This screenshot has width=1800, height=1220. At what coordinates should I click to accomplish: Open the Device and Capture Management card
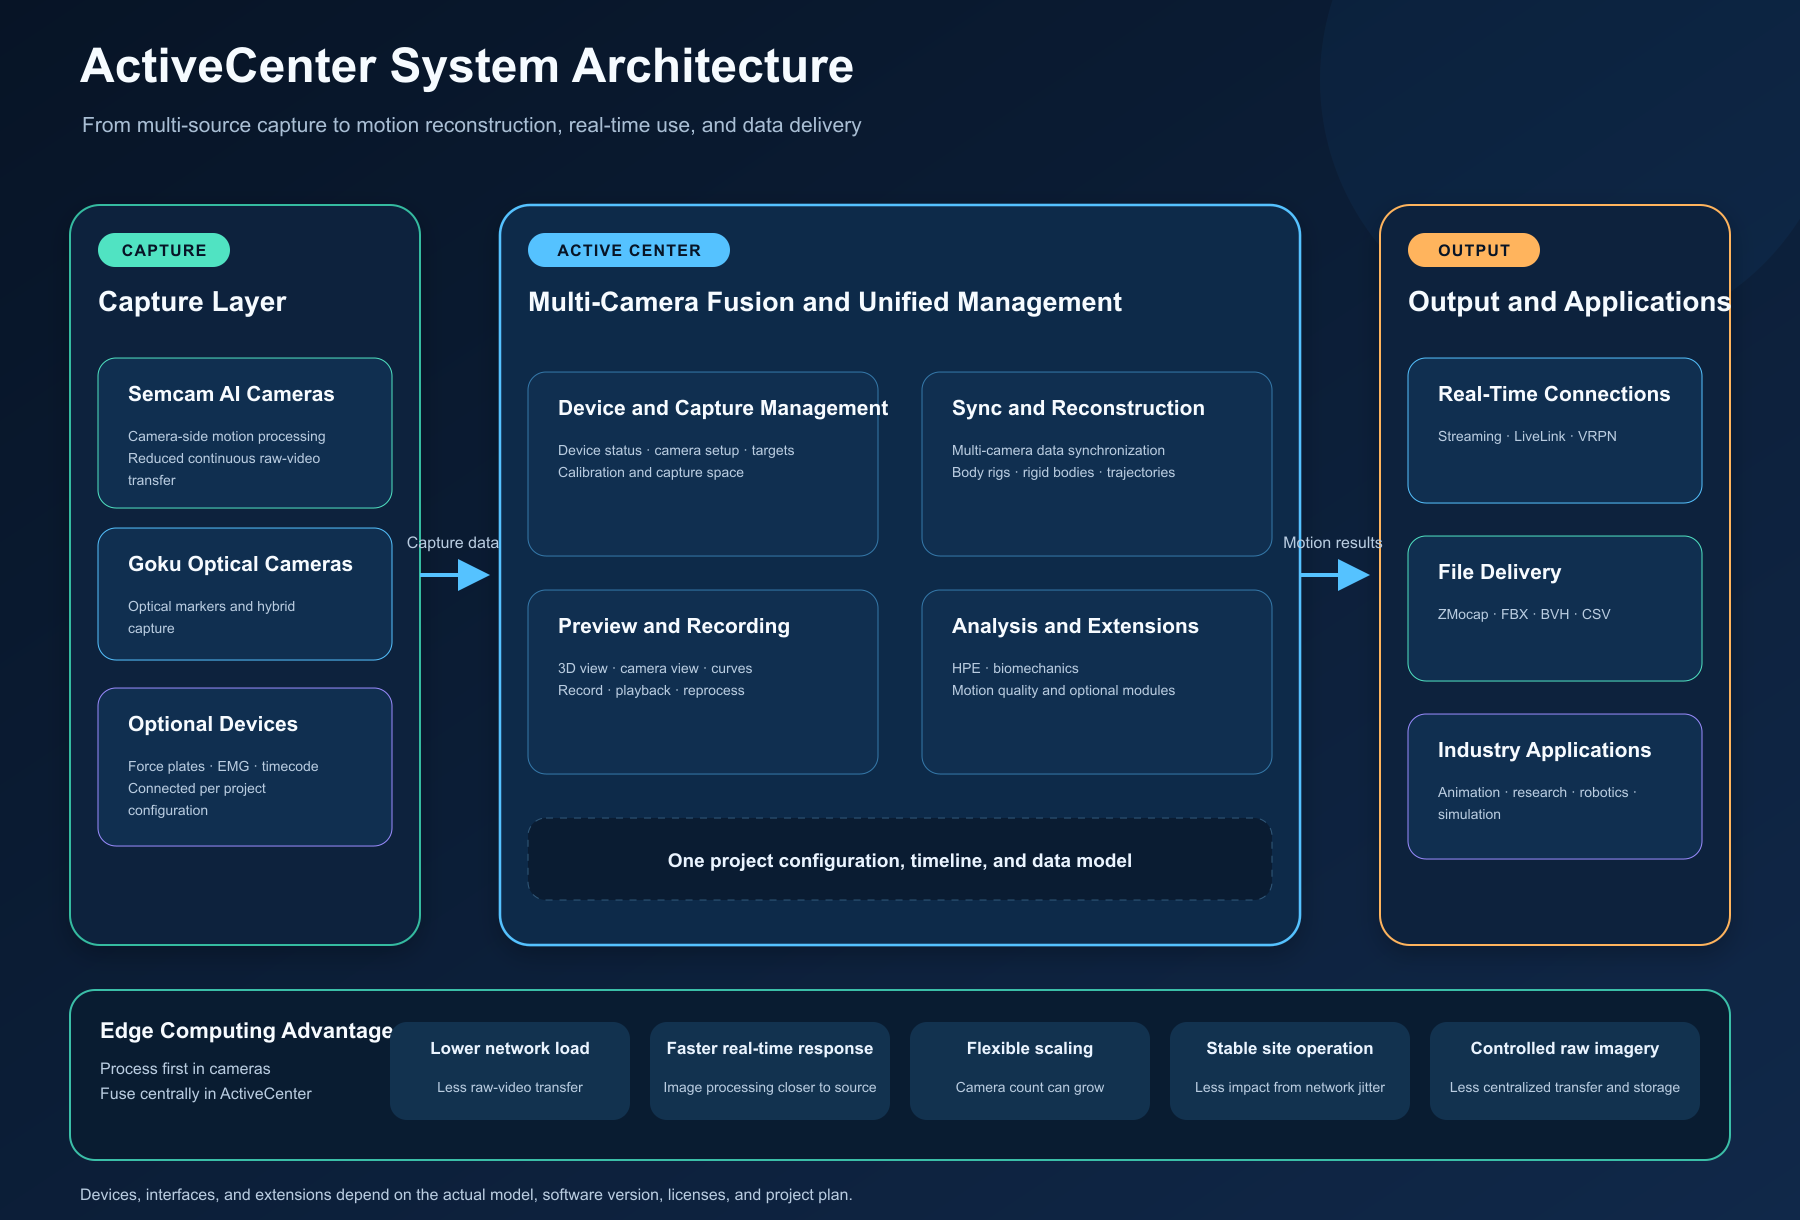point(703,464)
